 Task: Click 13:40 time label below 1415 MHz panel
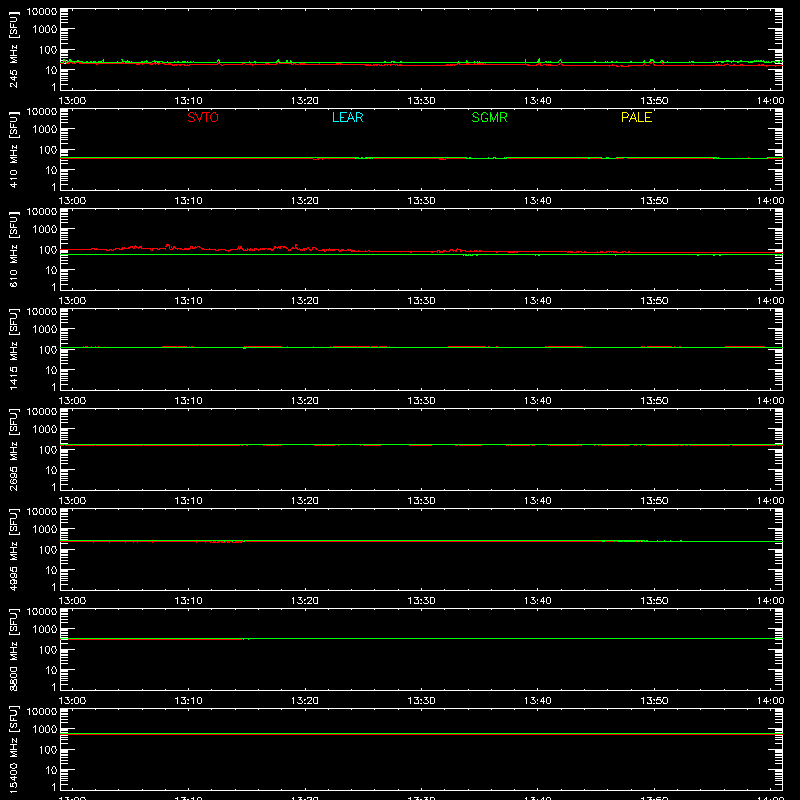(x=537, y=401)
